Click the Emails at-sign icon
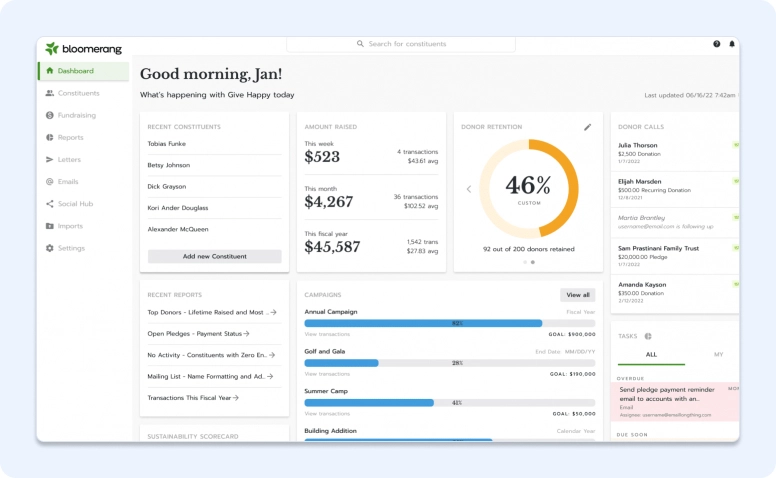 click(x=49, y=182)
